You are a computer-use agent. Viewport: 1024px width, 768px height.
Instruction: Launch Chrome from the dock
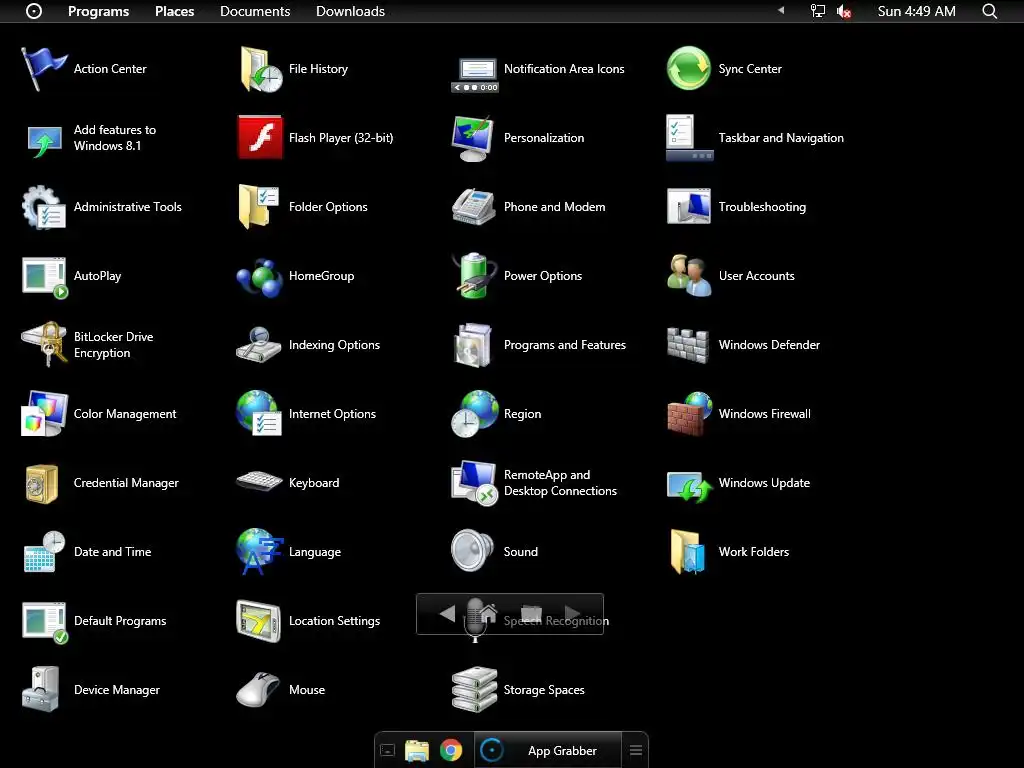pyautogui.click(x=451, y=750)
